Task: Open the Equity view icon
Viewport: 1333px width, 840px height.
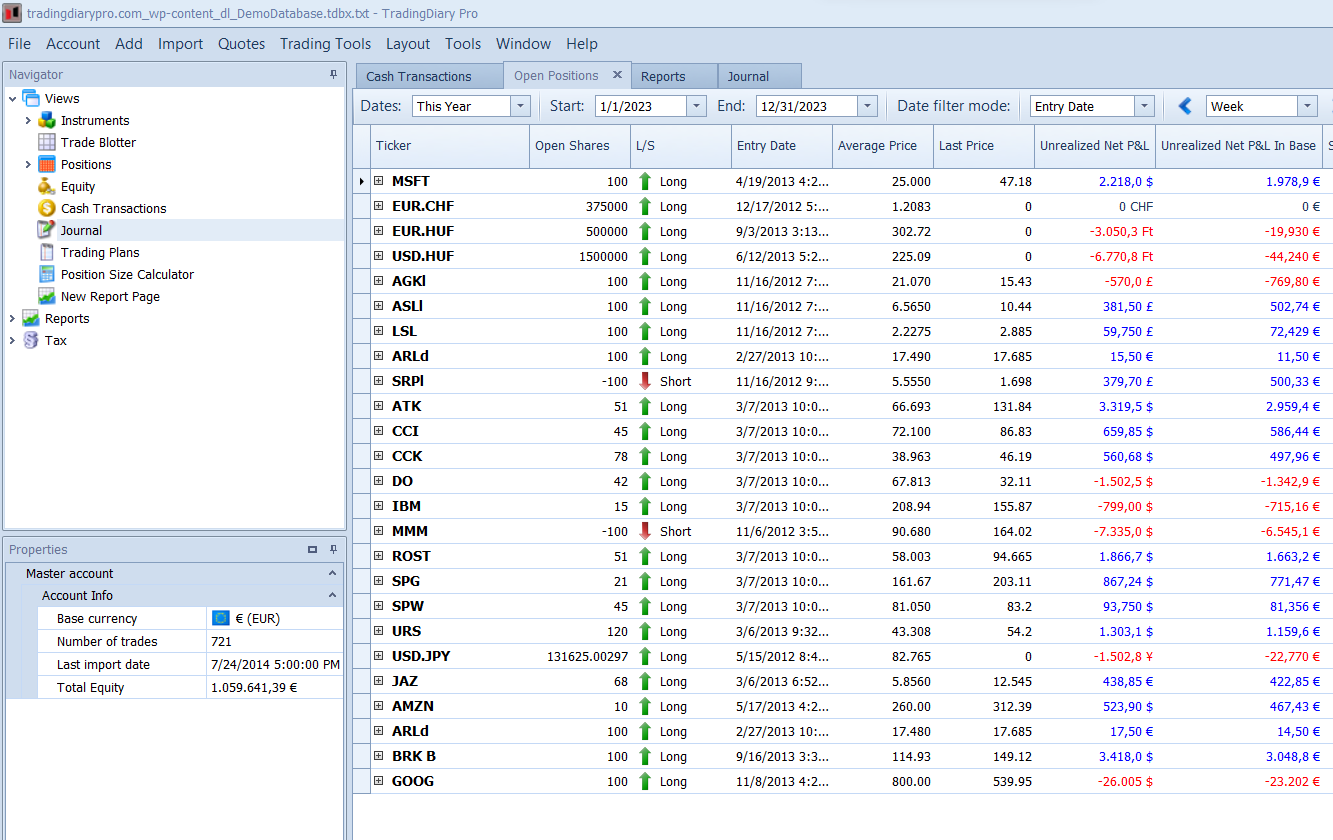Action: point(46,186)
